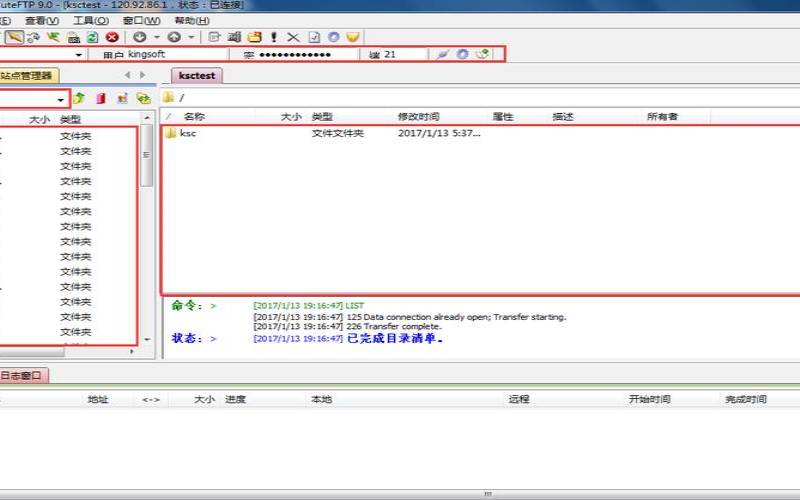Screen dimensions: 800x500
Task: Click the exclamation mark icon in toolbar
Action: click(x=274, y=37)
